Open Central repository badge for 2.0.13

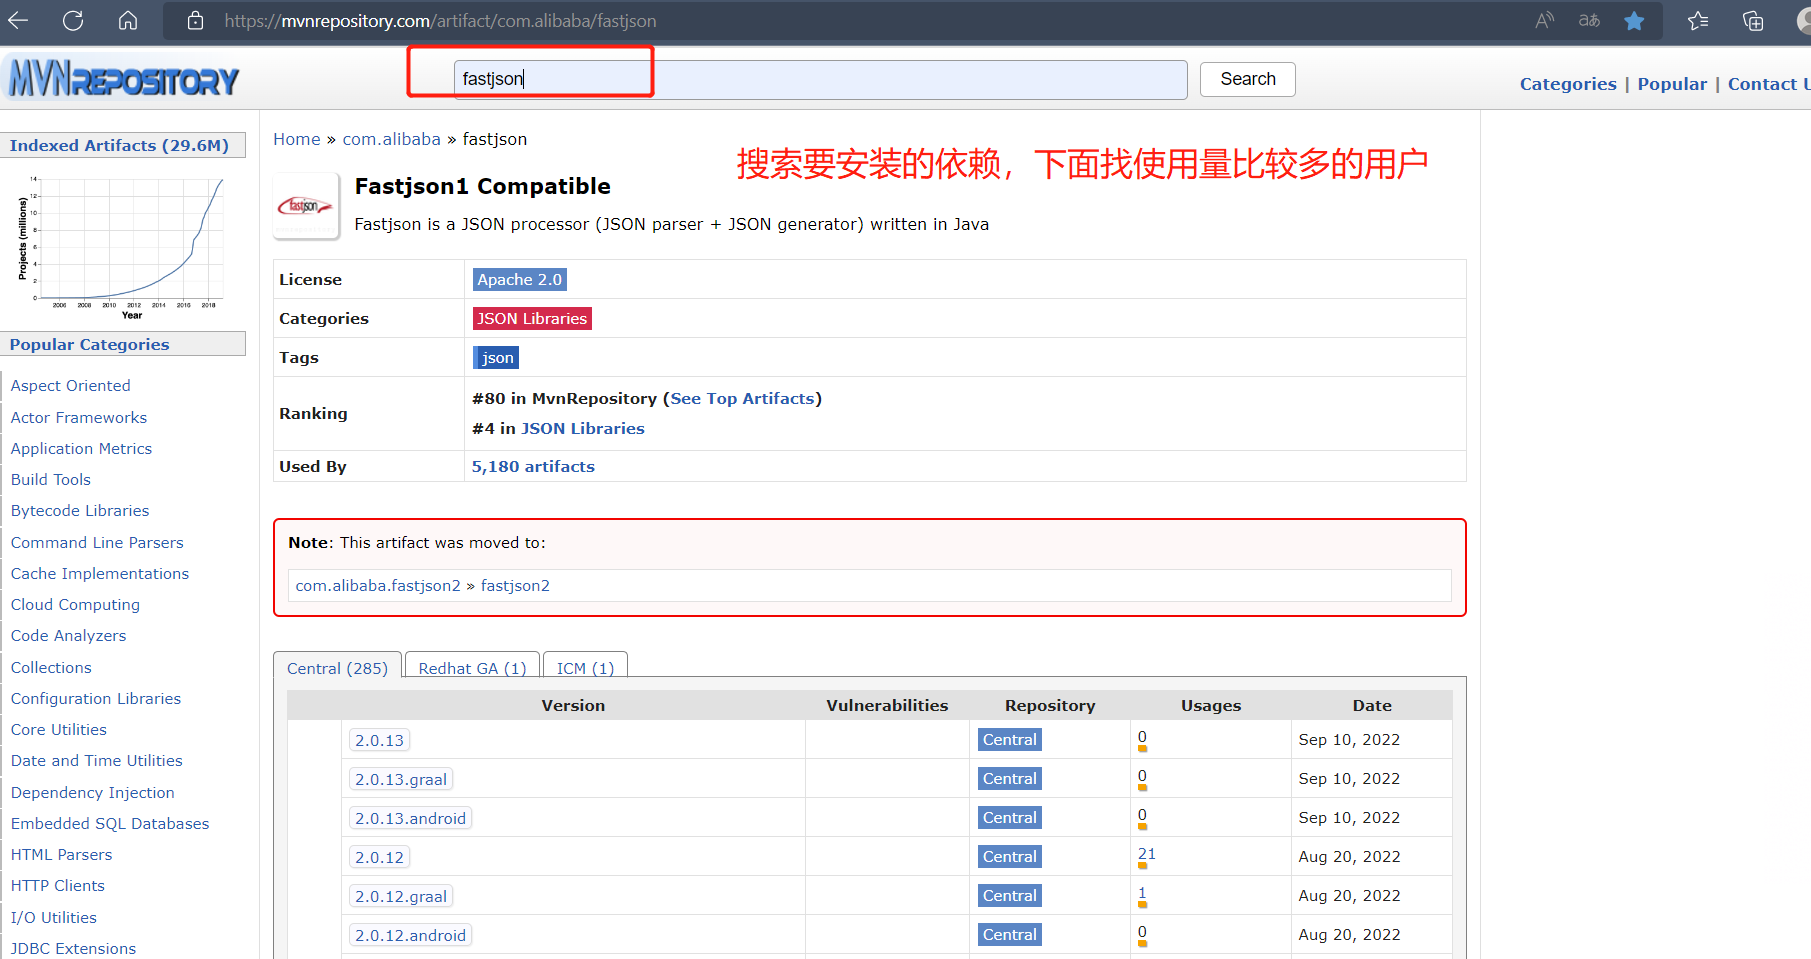tap(1010, 739)
